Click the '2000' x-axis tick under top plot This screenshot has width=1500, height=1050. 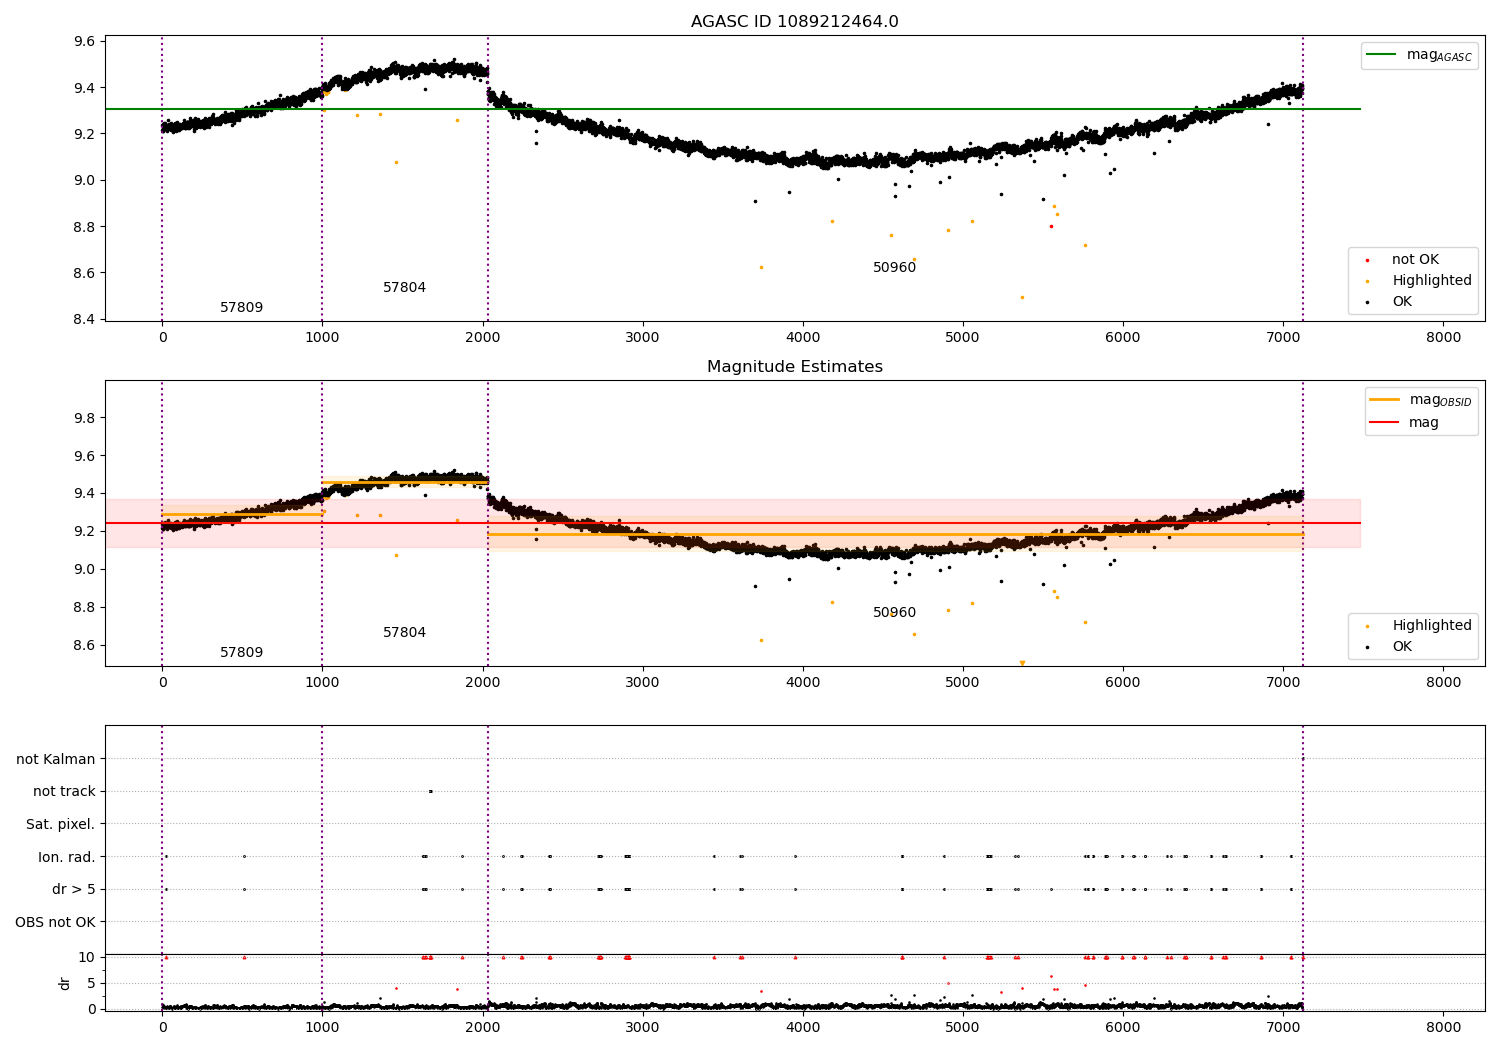(483, 338)
